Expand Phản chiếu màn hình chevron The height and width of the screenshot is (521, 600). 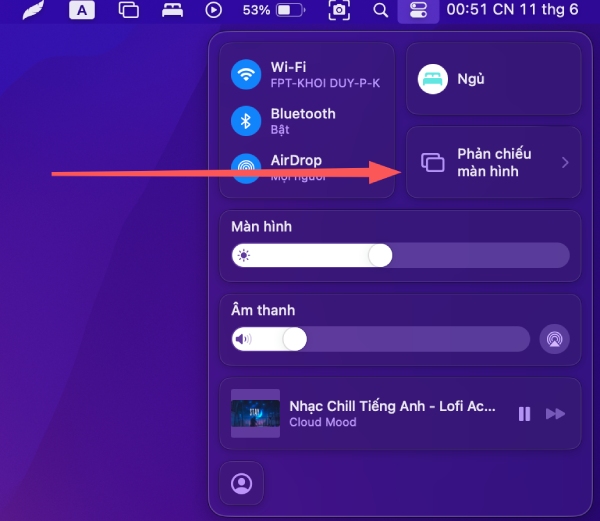pos(565,163)
